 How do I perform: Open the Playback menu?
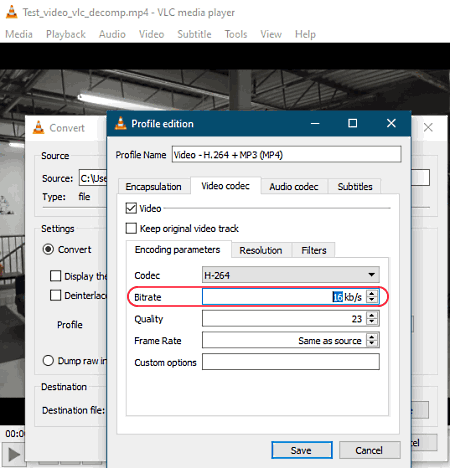pos(66,34)
